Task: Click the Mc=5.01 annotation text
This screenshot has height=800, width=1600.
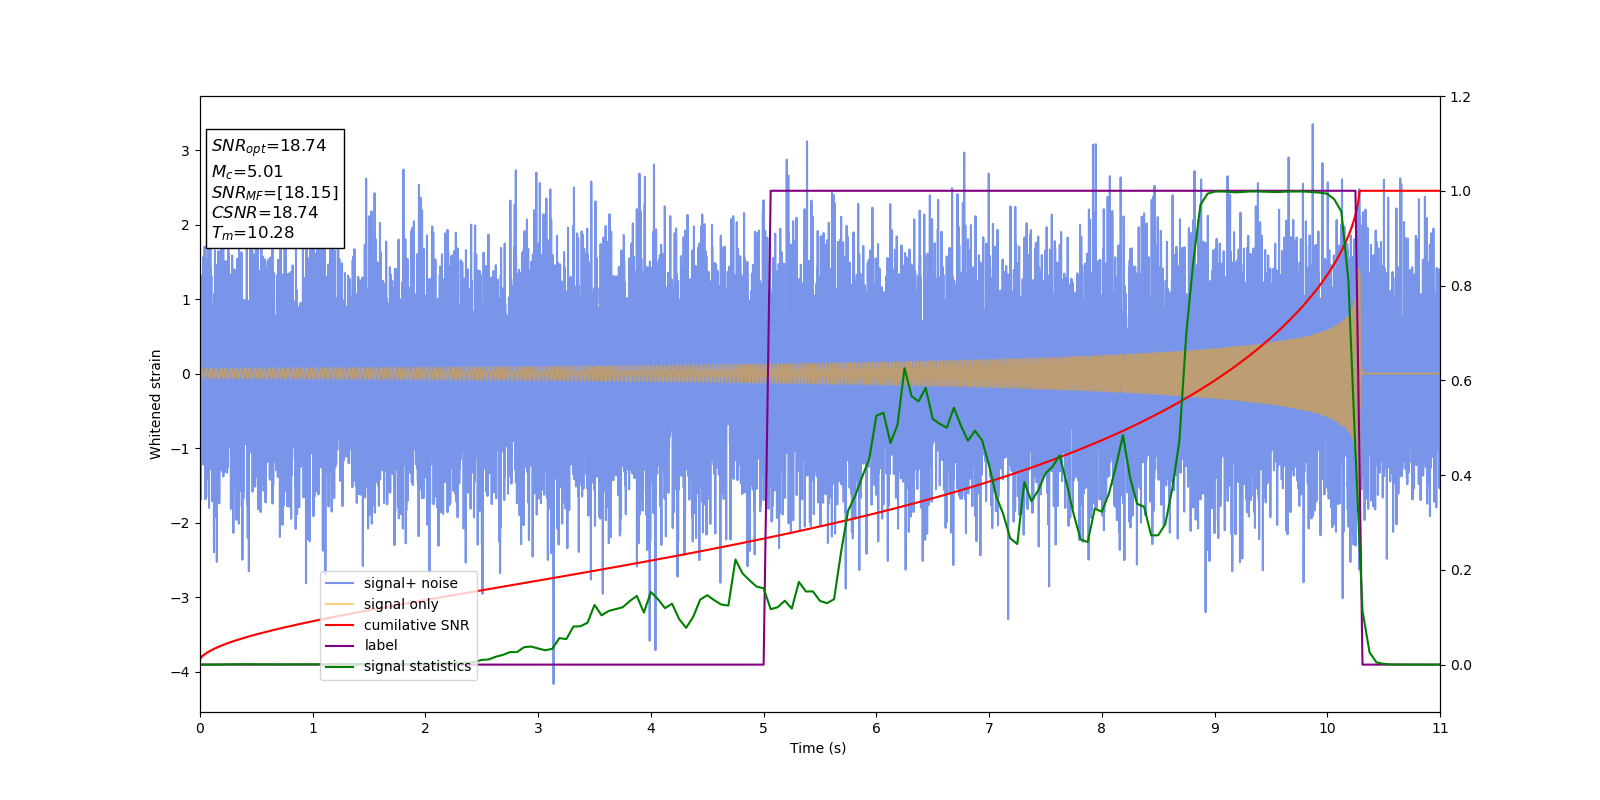Action: coord(247,172)
